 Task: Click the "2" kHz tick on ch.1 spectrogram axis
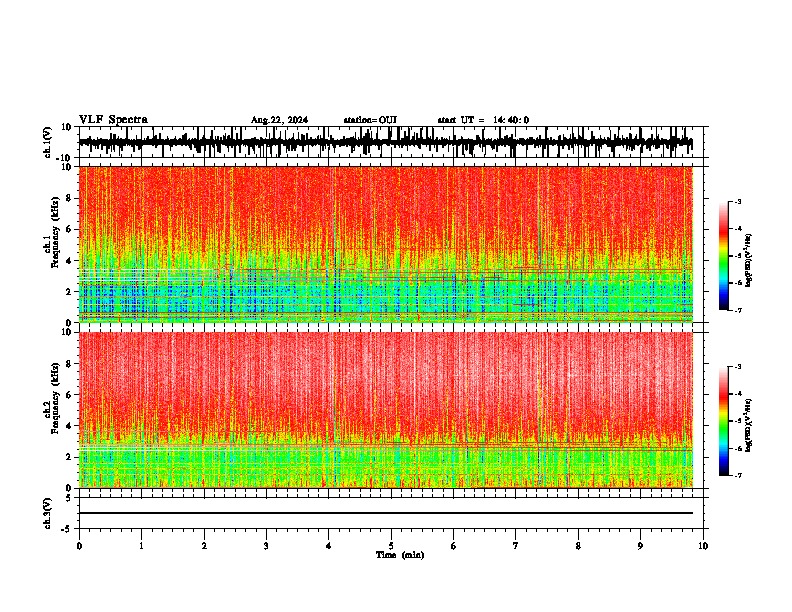[69, 292]
